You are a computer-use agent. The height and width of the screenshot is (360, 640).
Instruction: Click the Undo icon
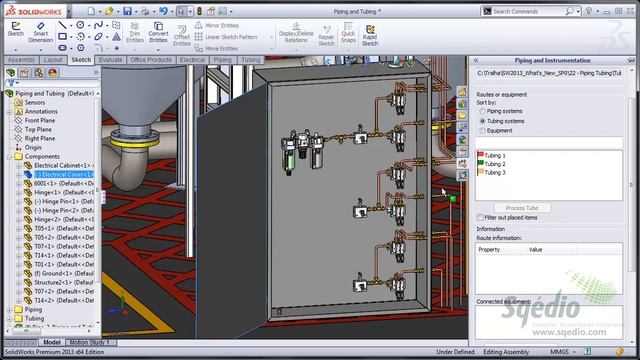point(163,11)
